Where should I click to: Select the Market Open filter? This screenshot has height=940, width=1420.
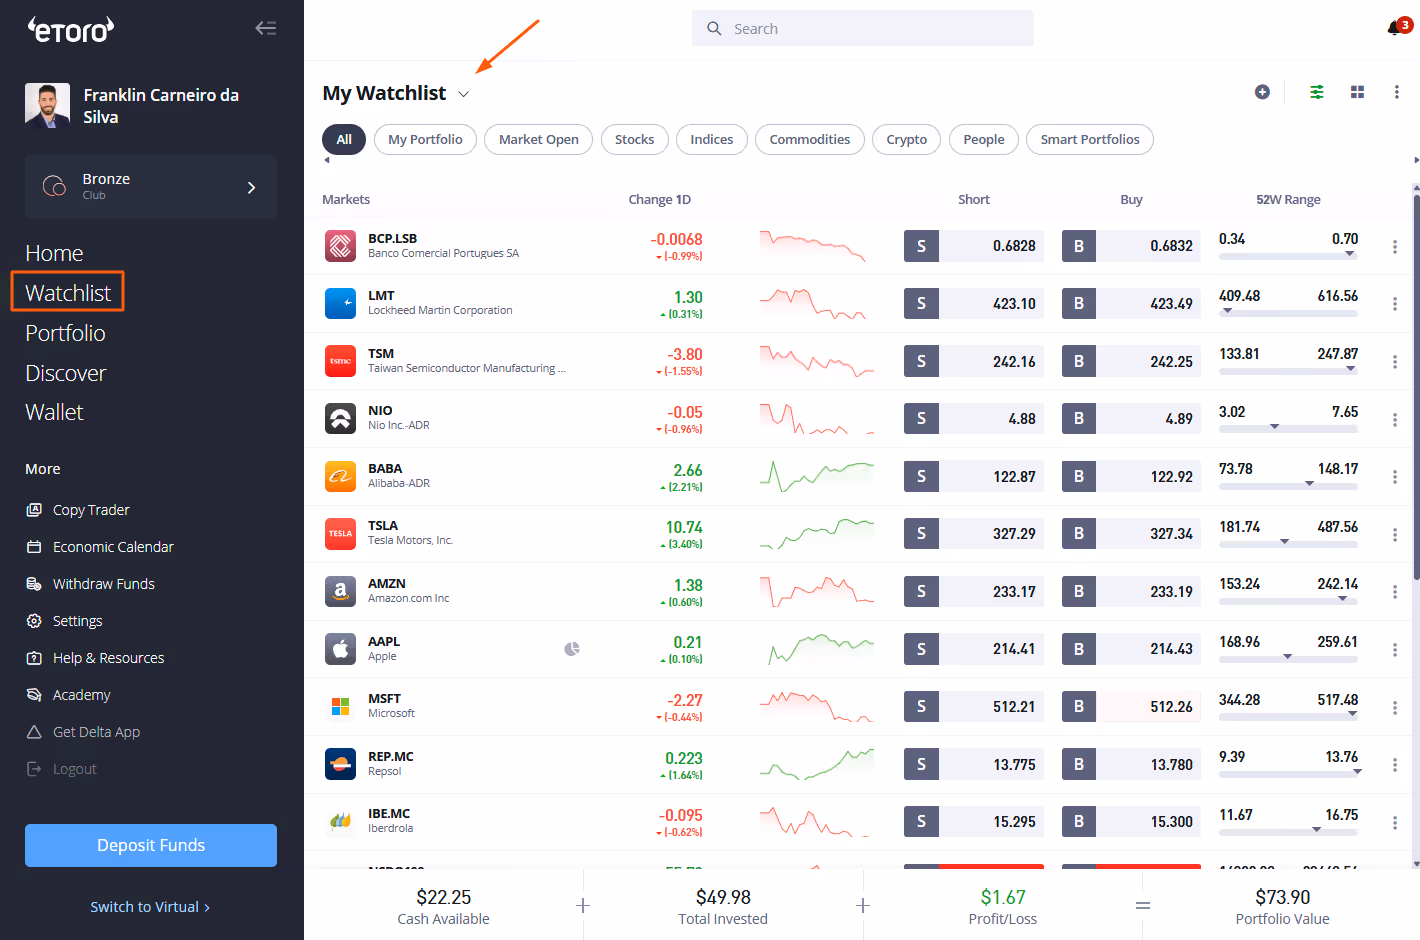pos(539,139)
